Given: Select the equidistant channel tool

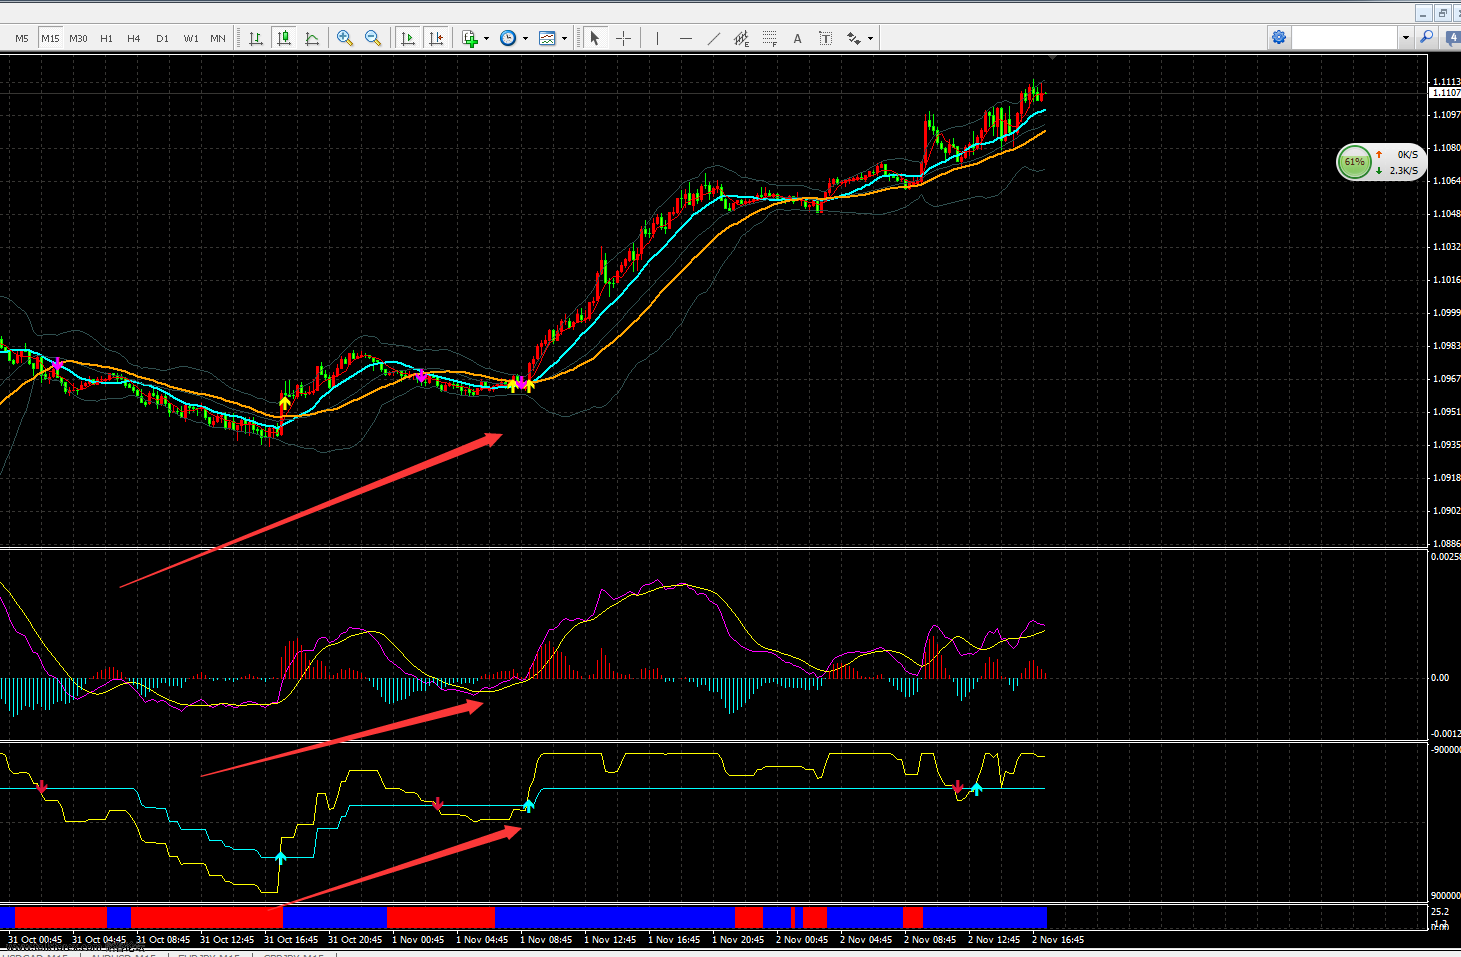Looking at the screenshot, I should tap(741, 38).
